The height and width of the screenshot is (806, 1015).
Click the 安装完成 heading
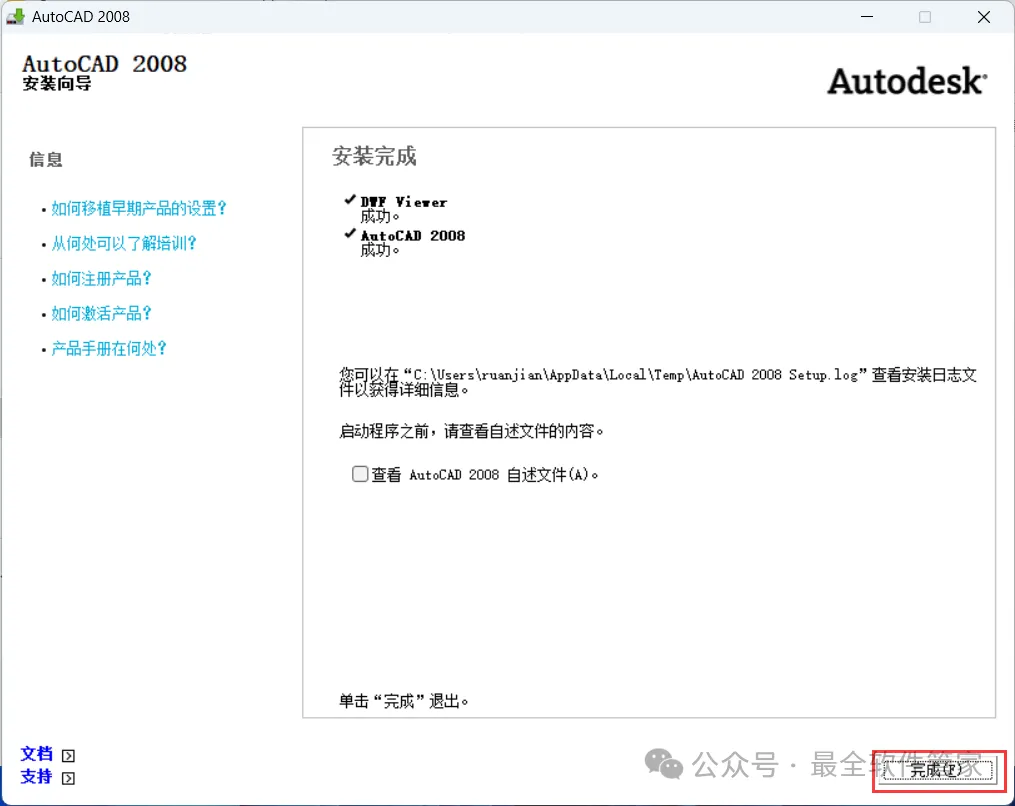point(374,157)
